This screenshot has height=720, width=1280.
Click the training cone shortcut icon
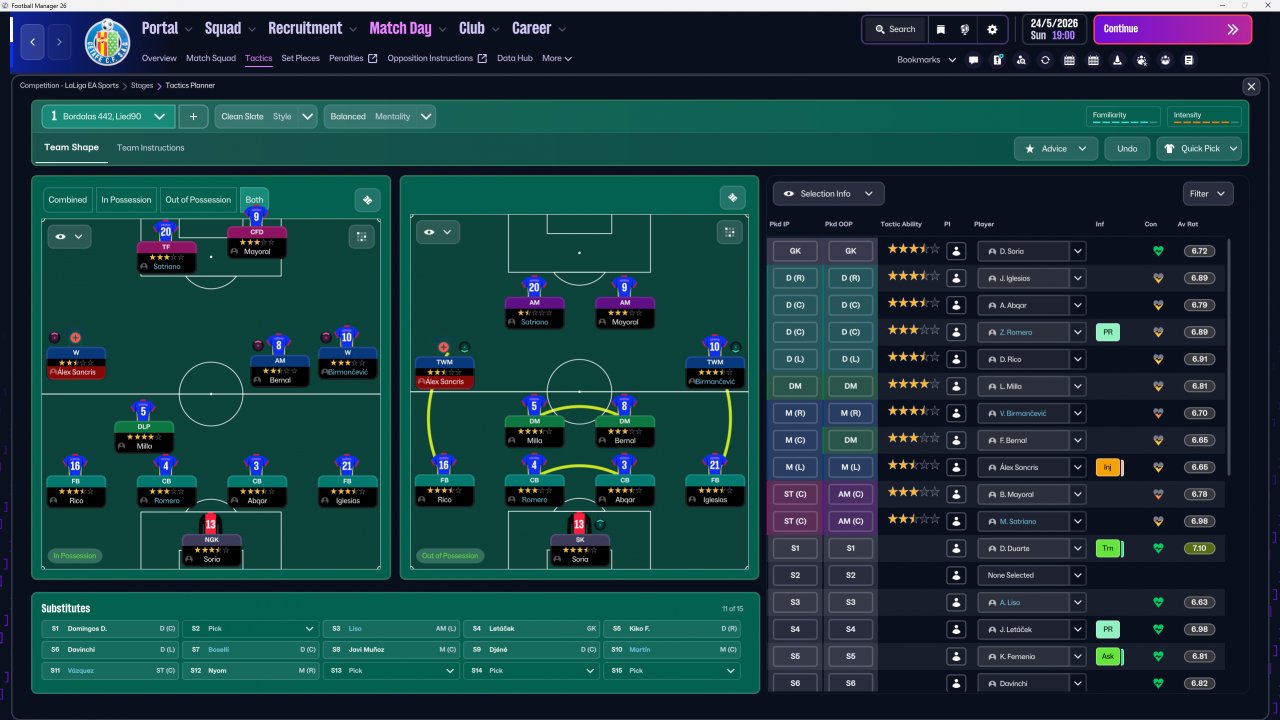coord(1117,60)
